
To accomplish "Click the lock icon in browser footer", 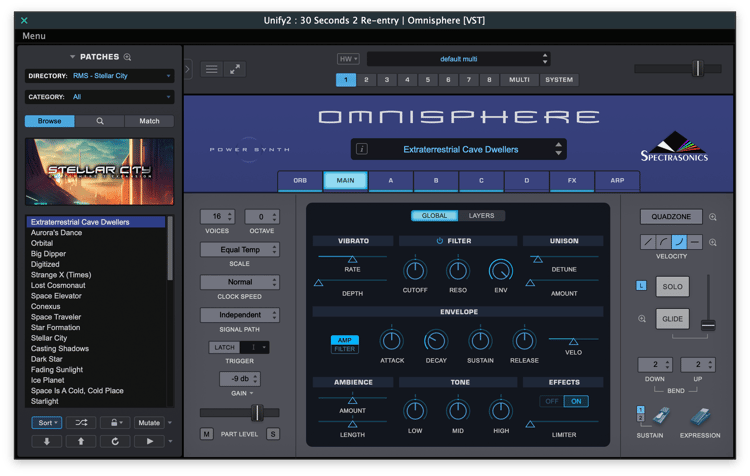I will tap(115, 422).
